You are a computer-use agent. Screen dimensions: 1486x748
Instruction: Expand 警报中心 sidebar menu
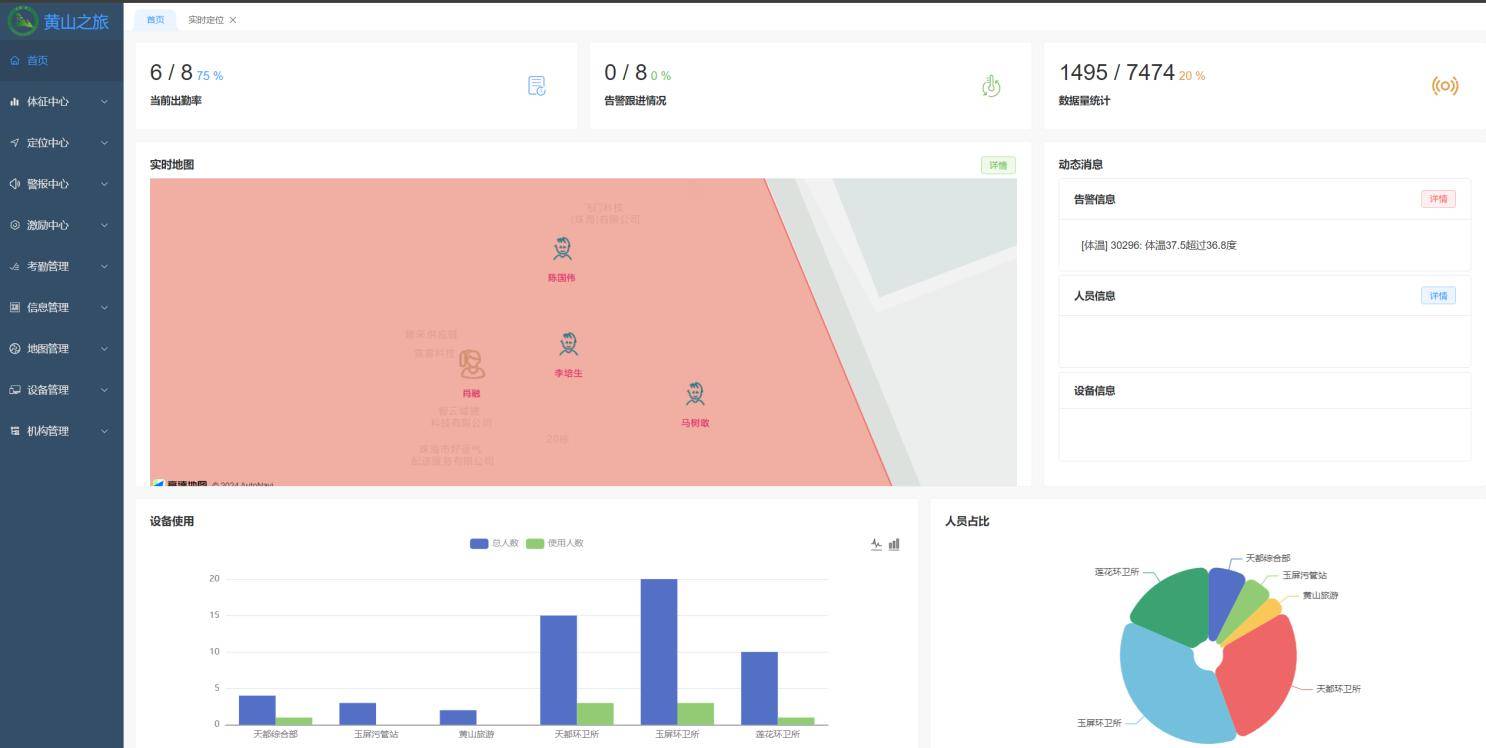click(60, 184)
